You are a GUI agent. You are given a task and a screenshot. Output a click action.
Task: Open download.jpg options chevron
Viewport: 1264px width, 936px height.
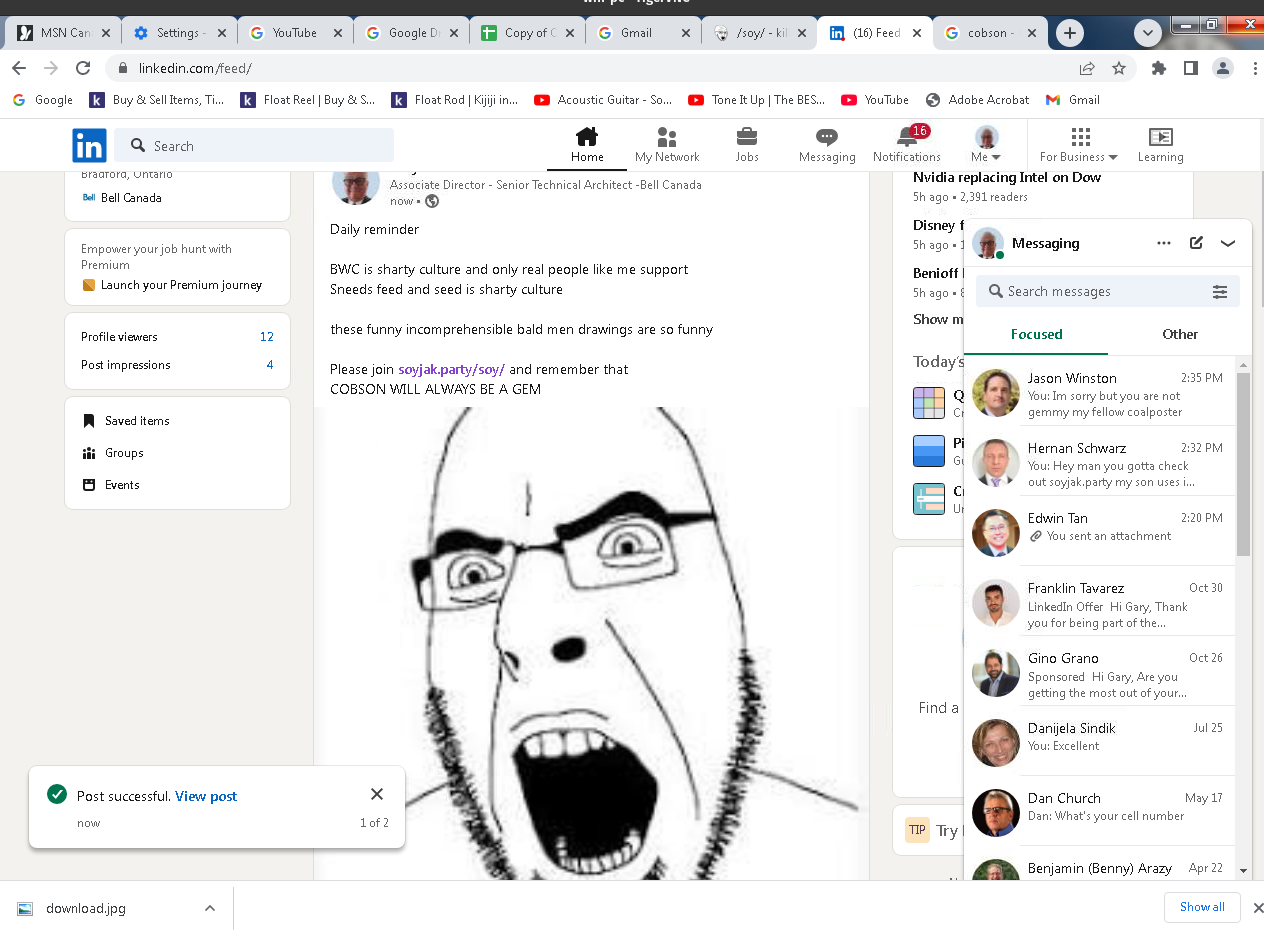tap(210, 908)
